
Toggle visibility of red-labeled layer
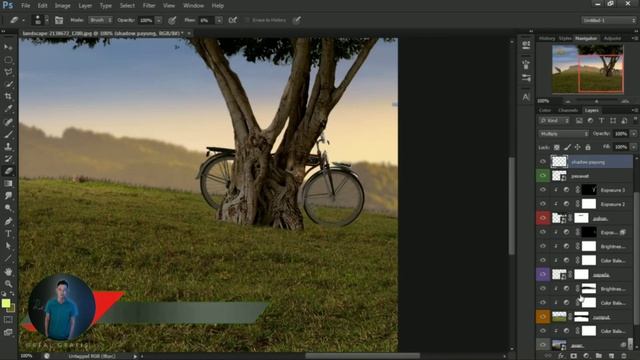[543, 218]
